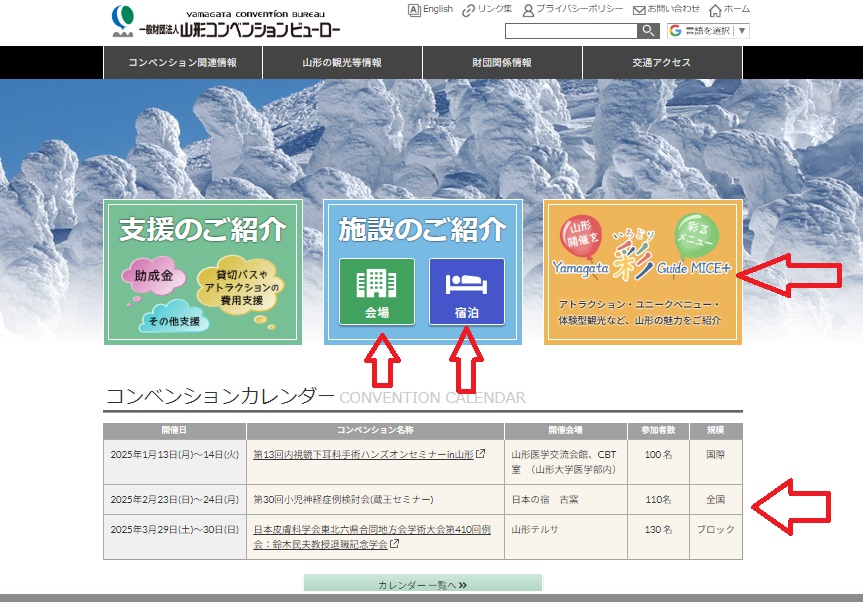
Task: Open the Google 言語を選択 dropdown
Action: pyautogui.click(x=708, y=31)
